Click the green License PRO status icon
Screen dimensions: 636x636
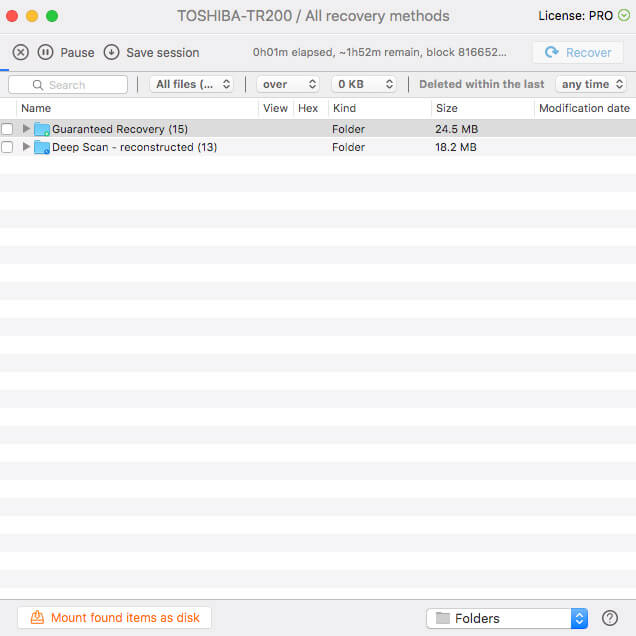click(625, 16)
